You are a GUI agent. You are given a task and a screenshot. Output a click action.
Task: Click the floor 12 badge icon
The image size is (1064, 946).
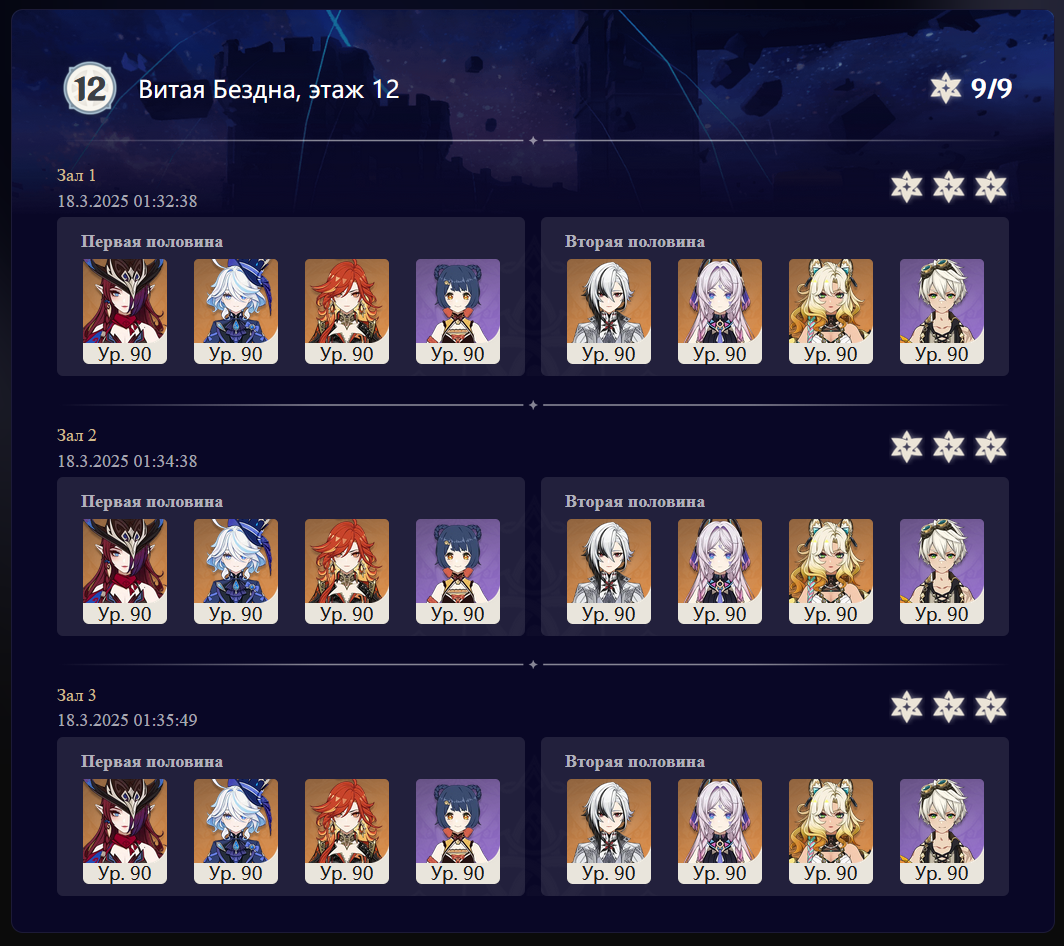(x=90, y=88)
